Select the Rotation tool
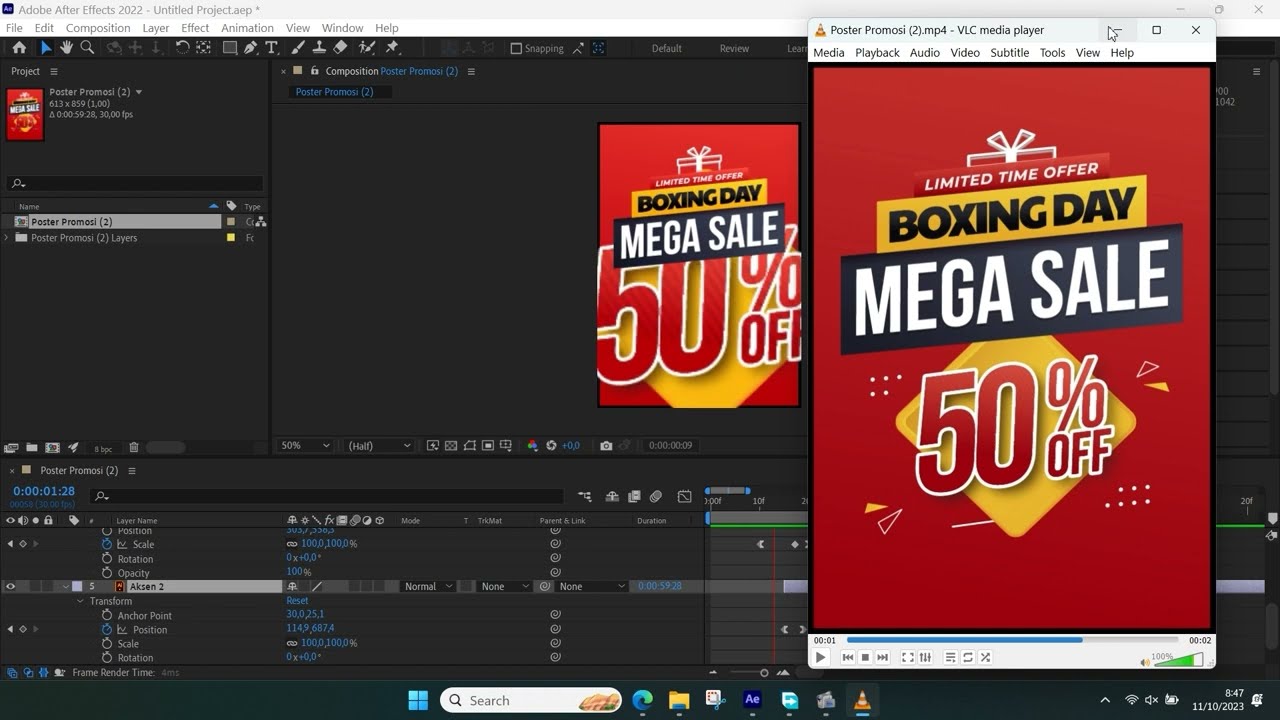This screenshot has width=1280, height=720. tap(182, 48)
